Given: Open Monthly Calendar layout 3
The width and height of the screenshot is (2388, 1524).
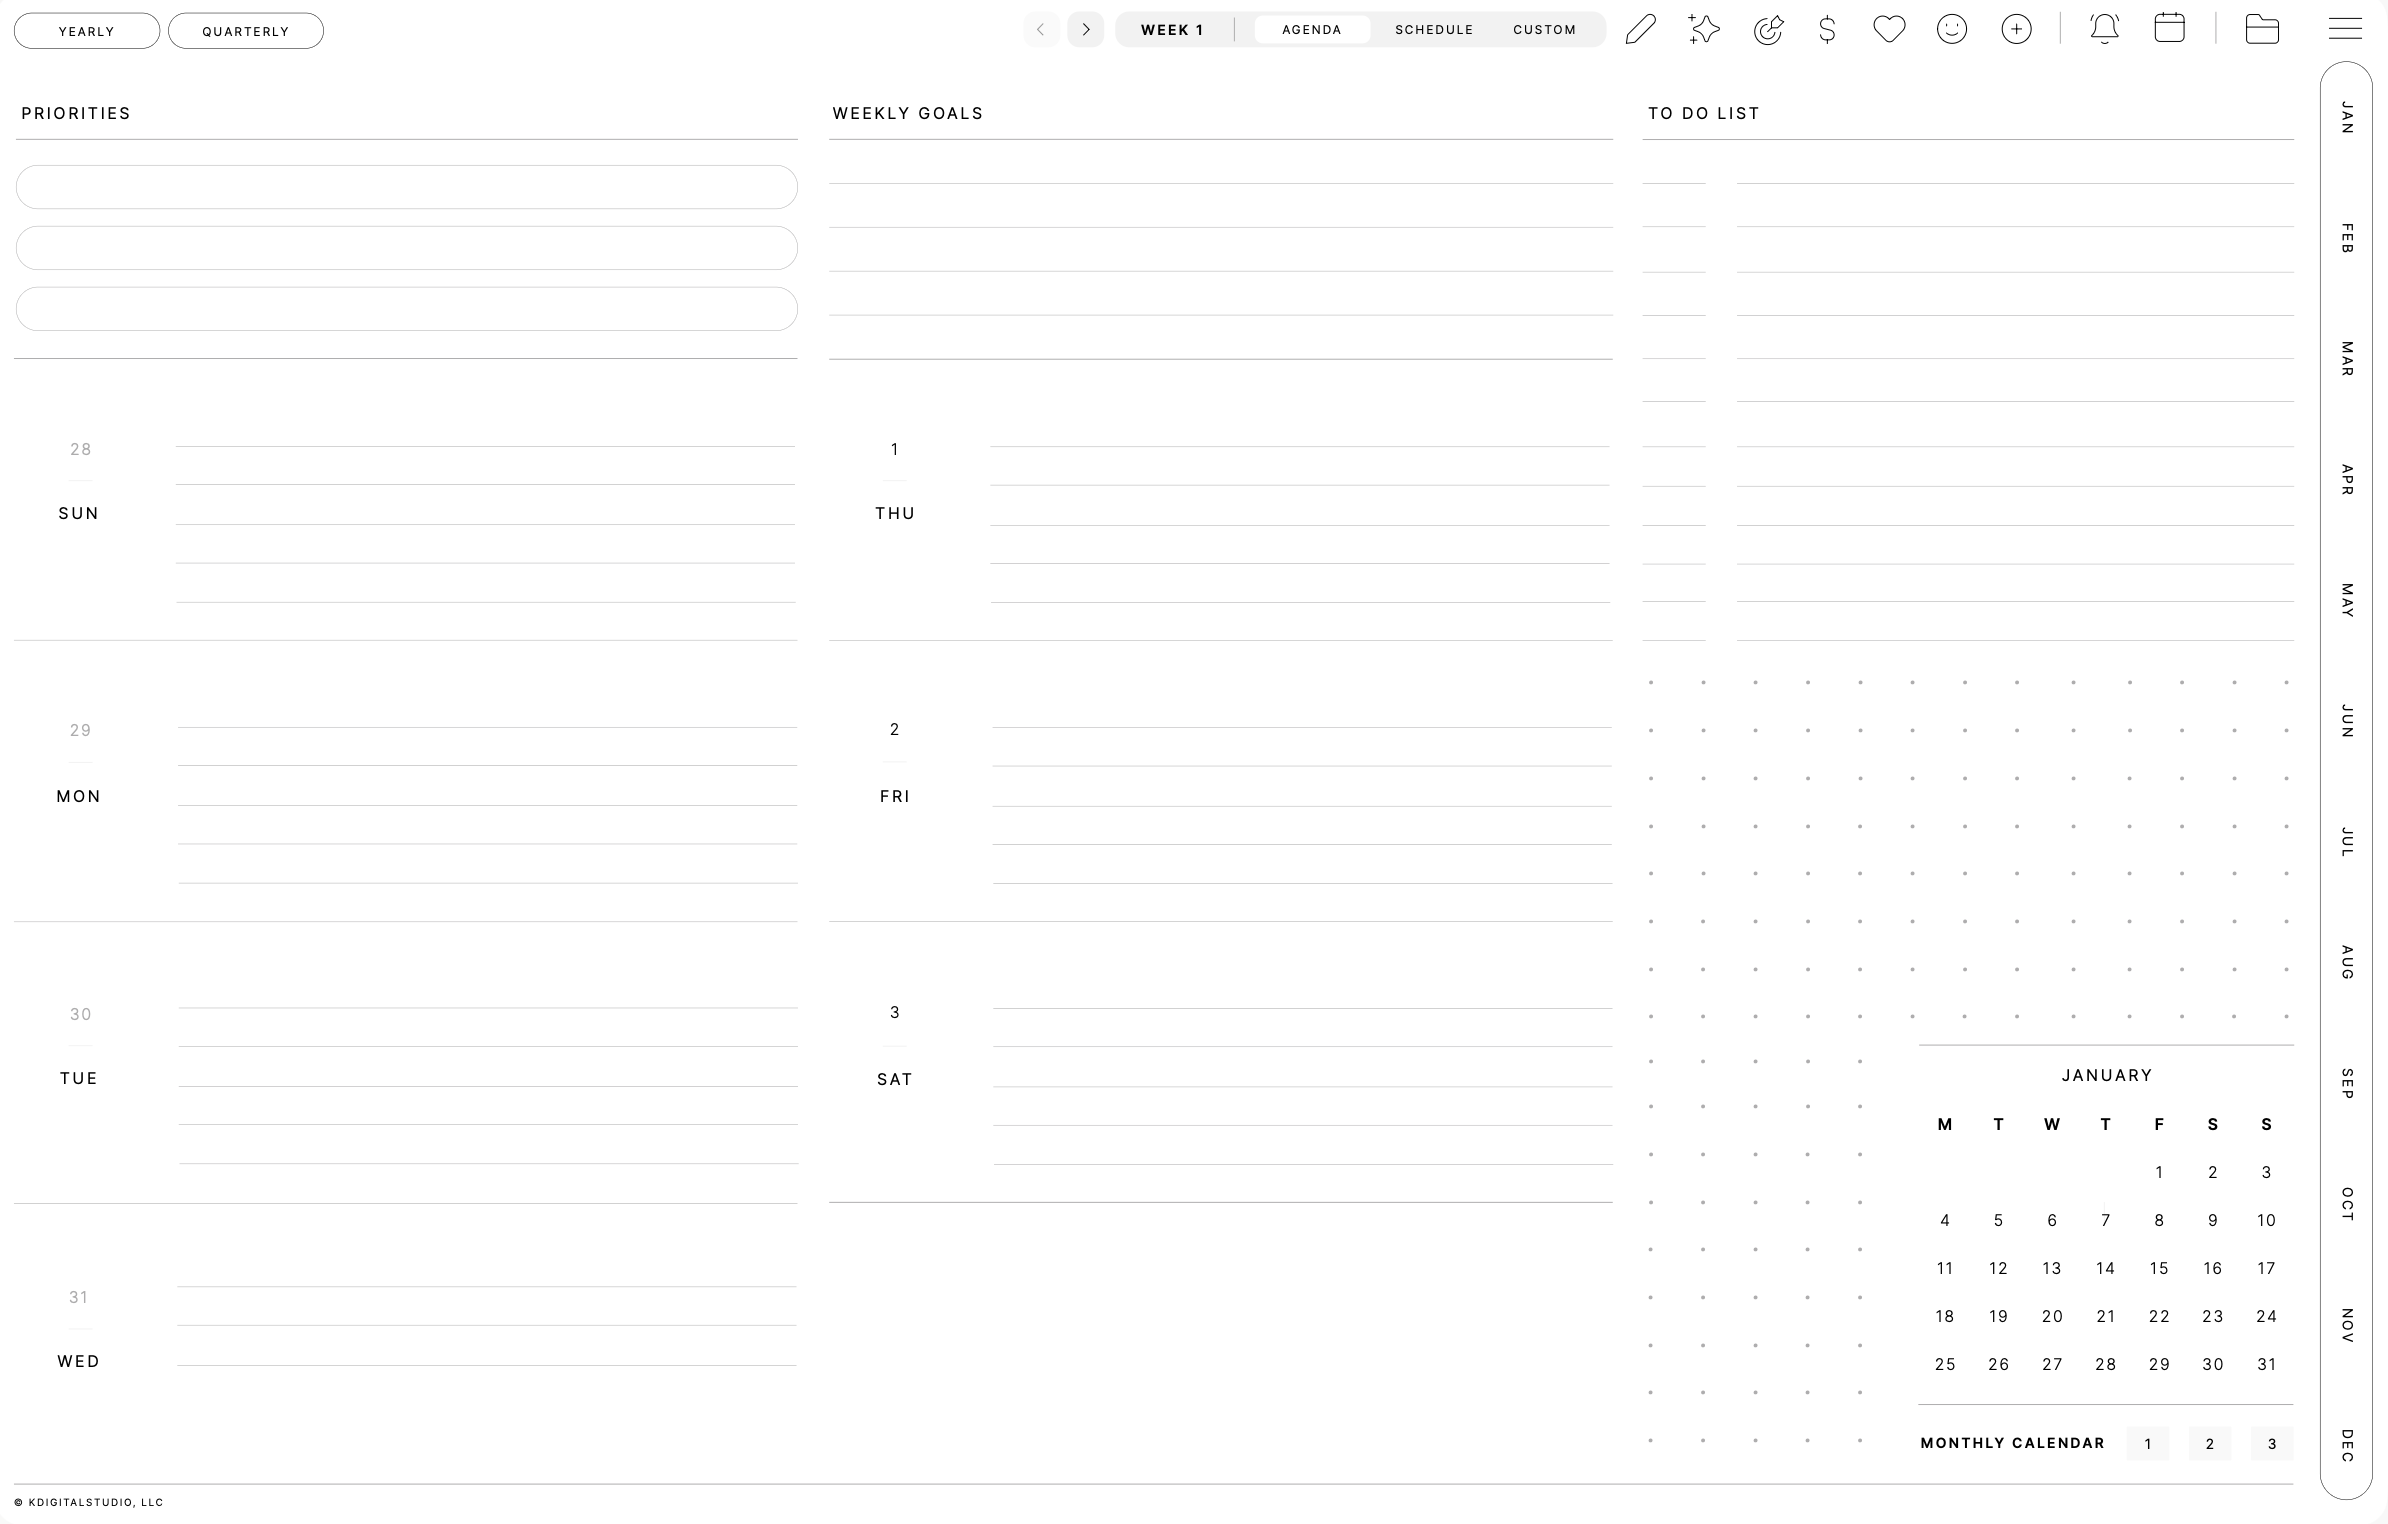Looking at the screenshot, I should (2272, 1443).
